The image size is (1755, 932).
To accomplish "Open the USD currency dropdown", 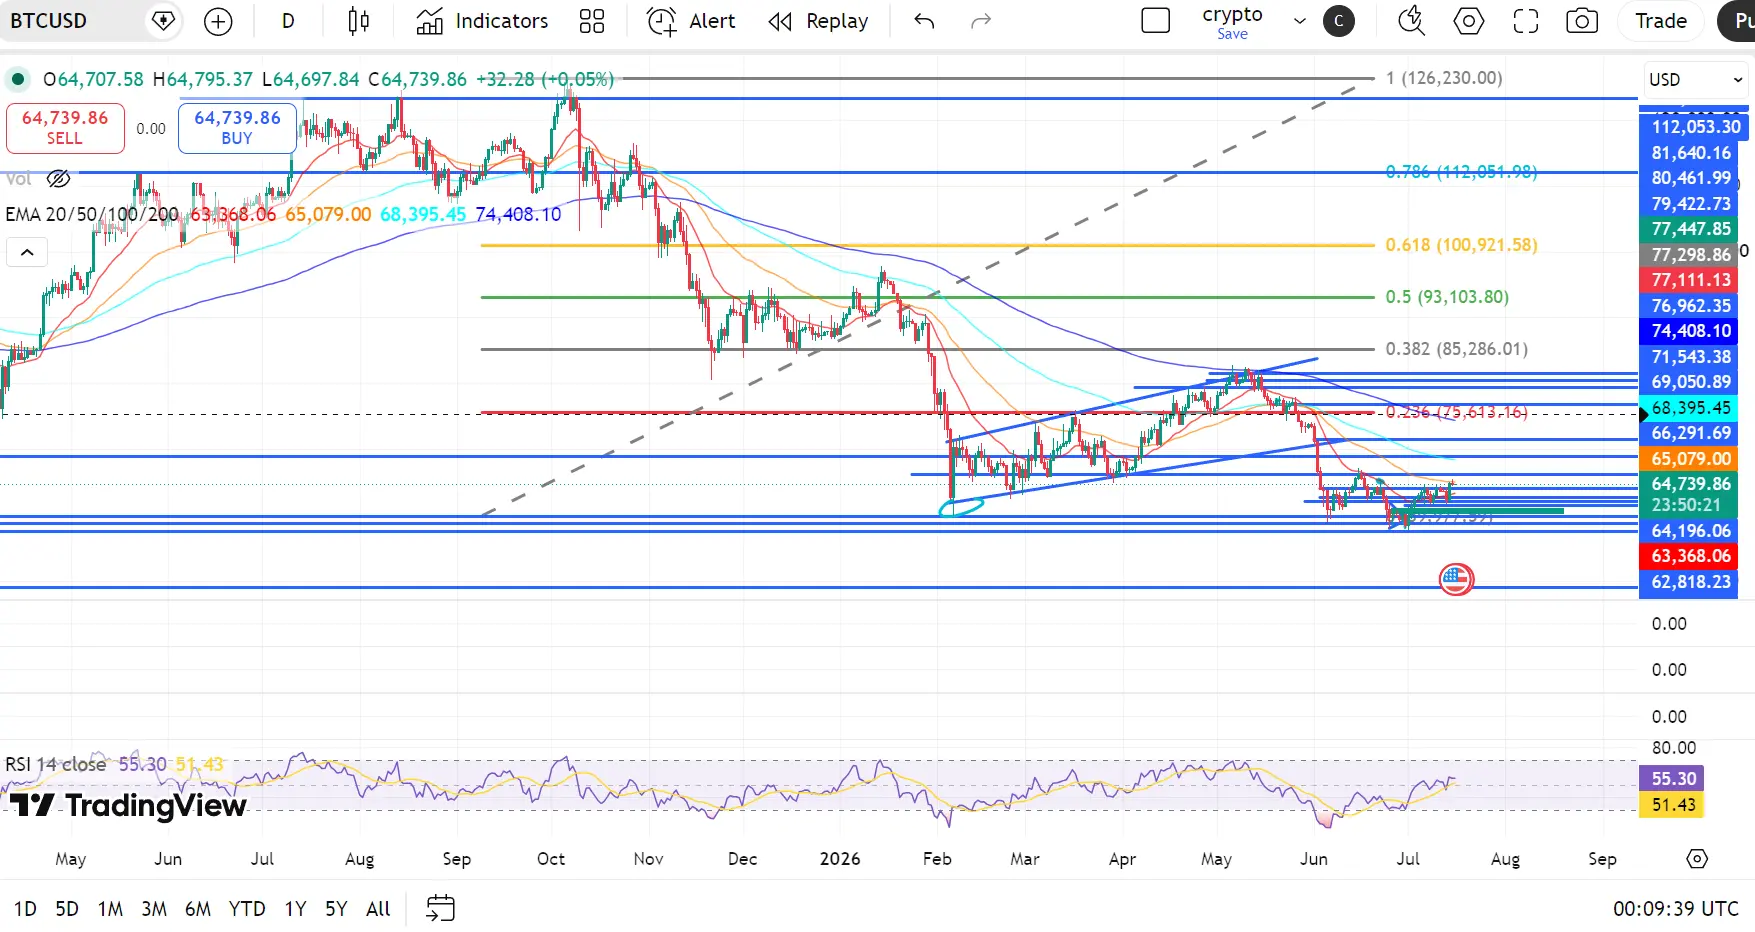I will (x=1695, y=80).
